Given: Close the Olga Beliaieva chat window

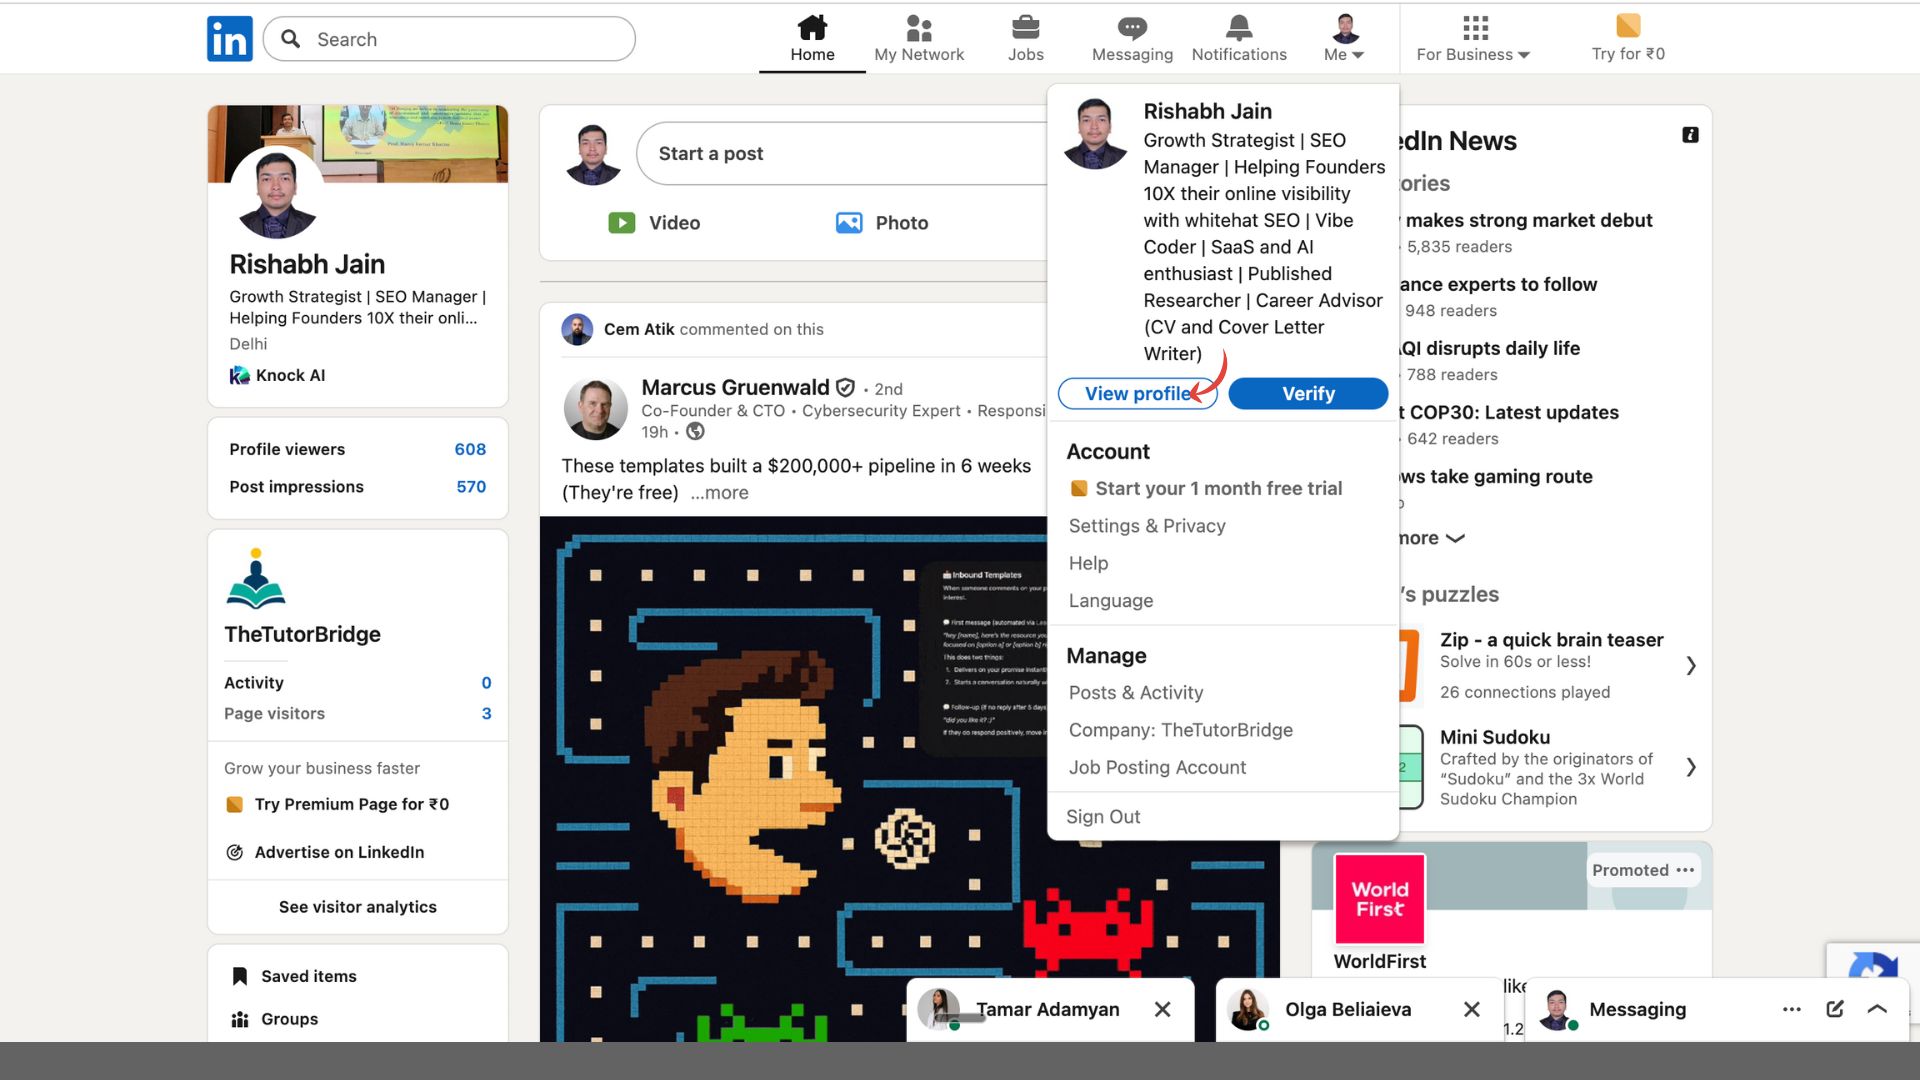Looking at the screenshot, I should pos(1471,1009).
